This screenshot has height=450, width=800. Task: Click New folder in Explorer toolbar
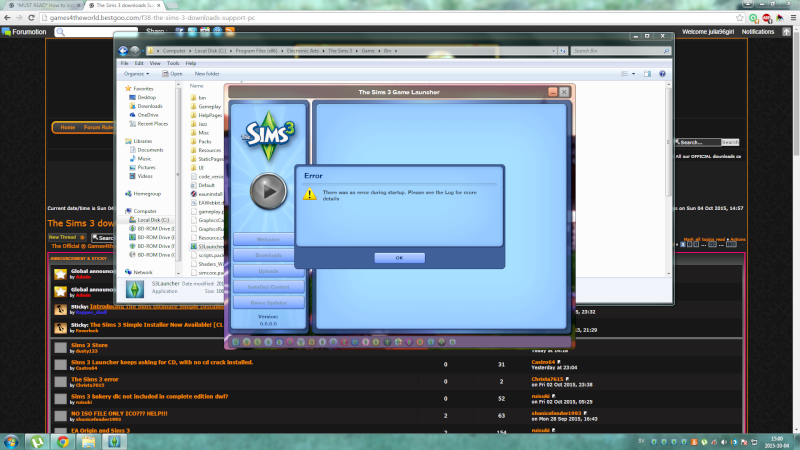pos(207,74)
